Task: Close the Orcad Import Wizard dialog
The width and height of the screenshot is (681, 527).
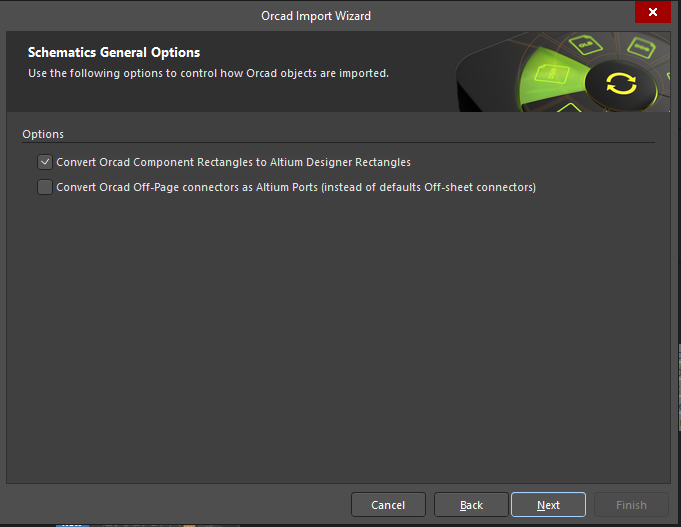Action: (x=652, y=12)
